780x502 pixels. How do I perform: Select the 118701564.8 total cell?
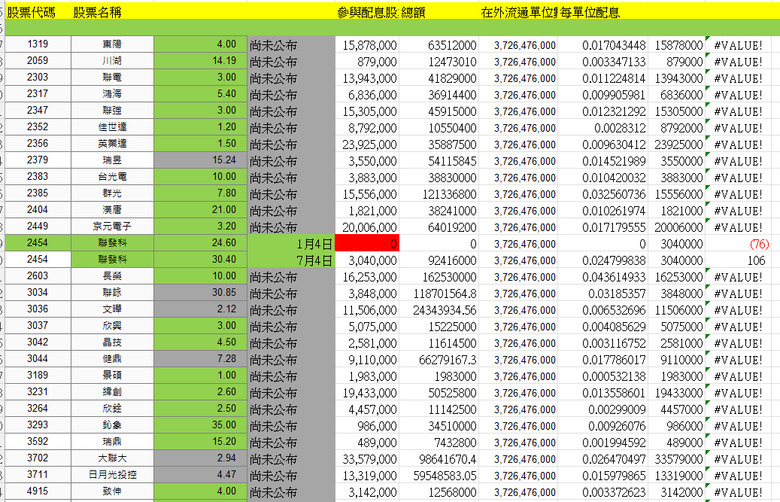click(x=439, y=294)
